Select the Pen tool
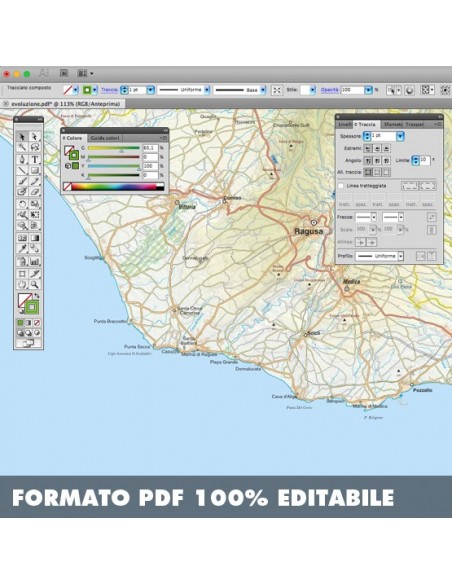This screenshot has width=452, height=584. [22, 160]
